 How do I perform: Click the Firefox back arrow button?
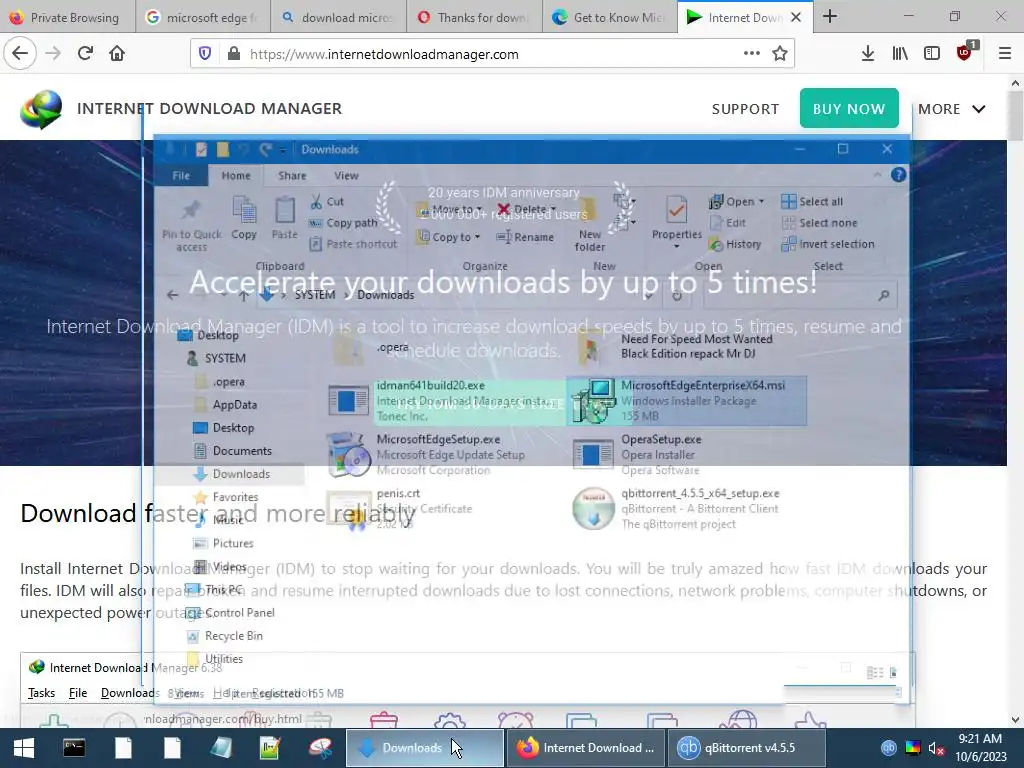[x=20, y=54]
